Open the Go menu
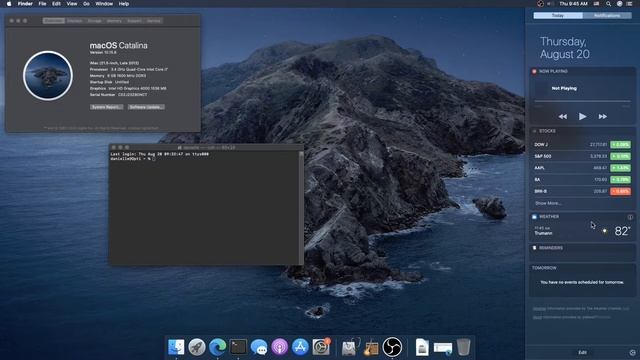The height and width of the screenshot is (360, 640). (x=87, y=4)
